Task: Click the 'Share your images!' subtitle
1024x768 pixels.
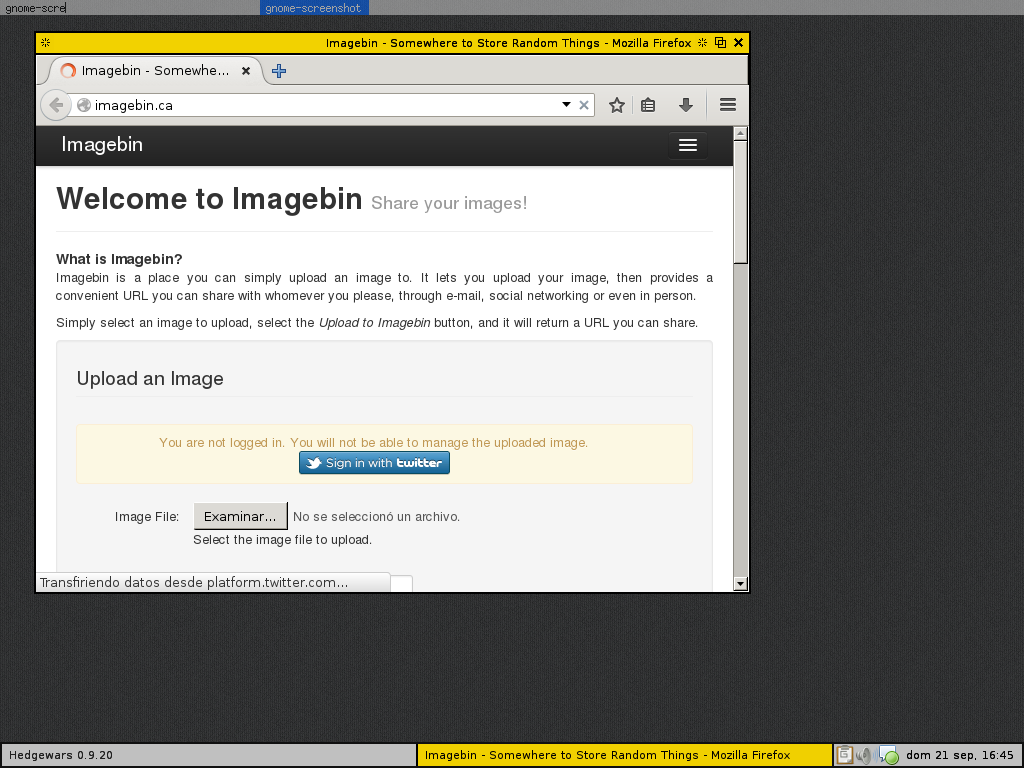Action: (449, 203)
